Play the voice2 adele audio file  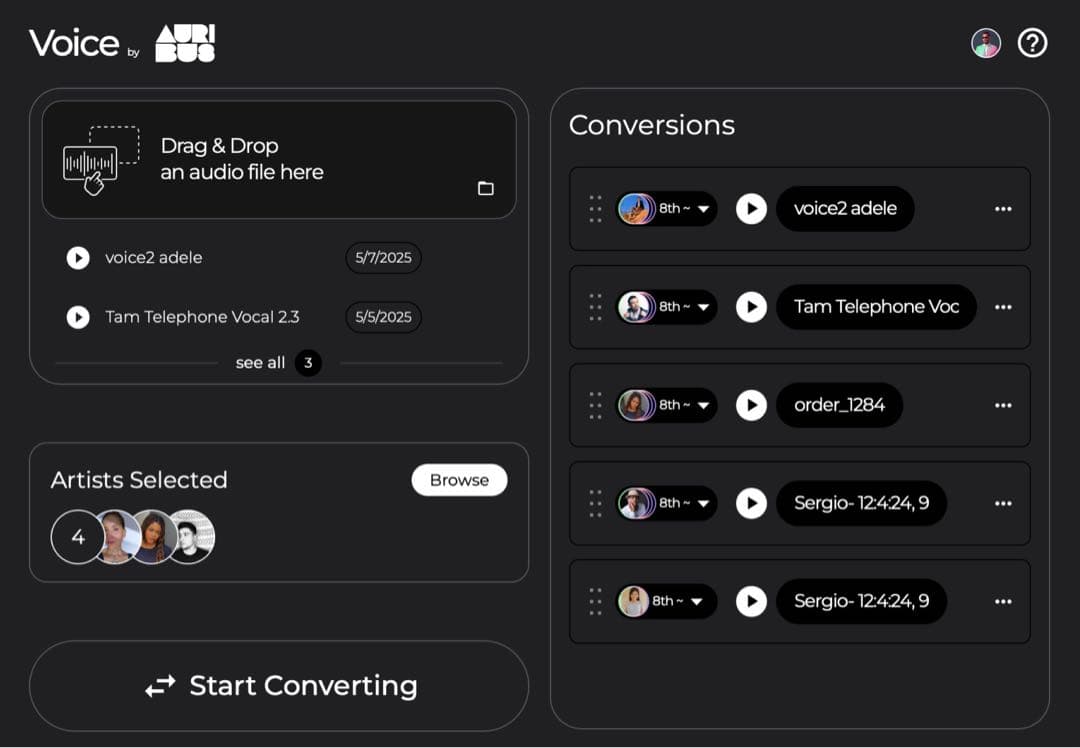tap(78, 258)
